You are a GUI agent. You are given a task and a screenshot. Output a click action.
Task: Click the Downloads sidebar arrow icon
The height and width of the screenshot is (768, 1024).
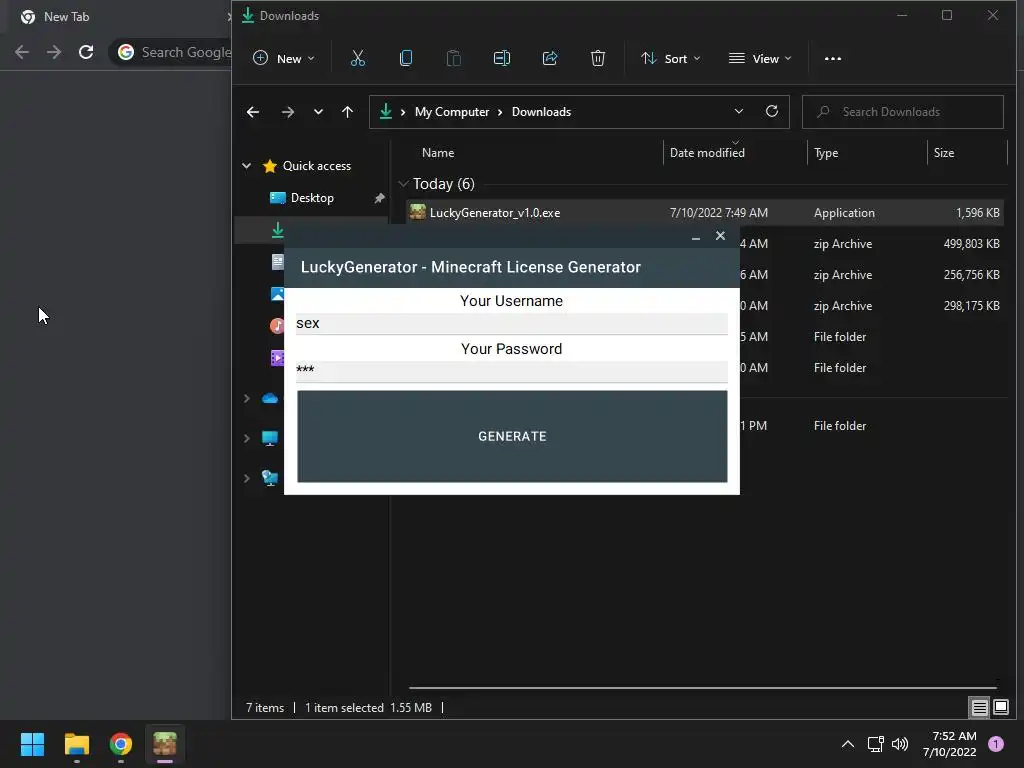point(278,230)
